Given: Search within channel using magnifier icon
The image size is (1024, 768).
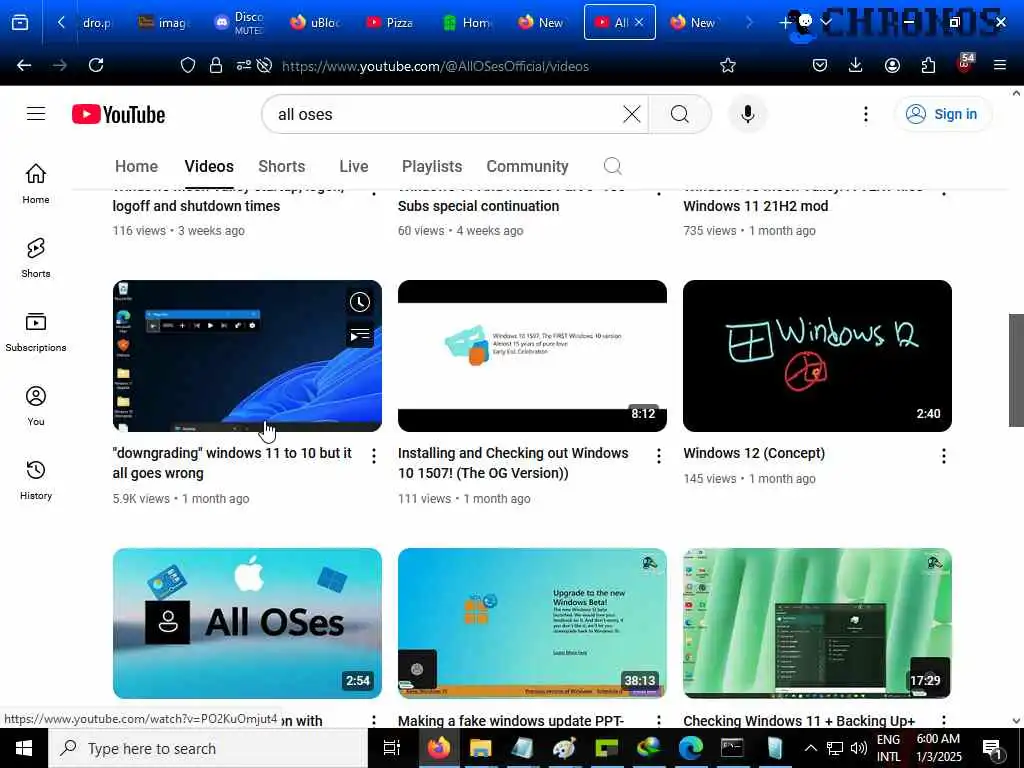Looking at the screenshot, I should (613, 167).
